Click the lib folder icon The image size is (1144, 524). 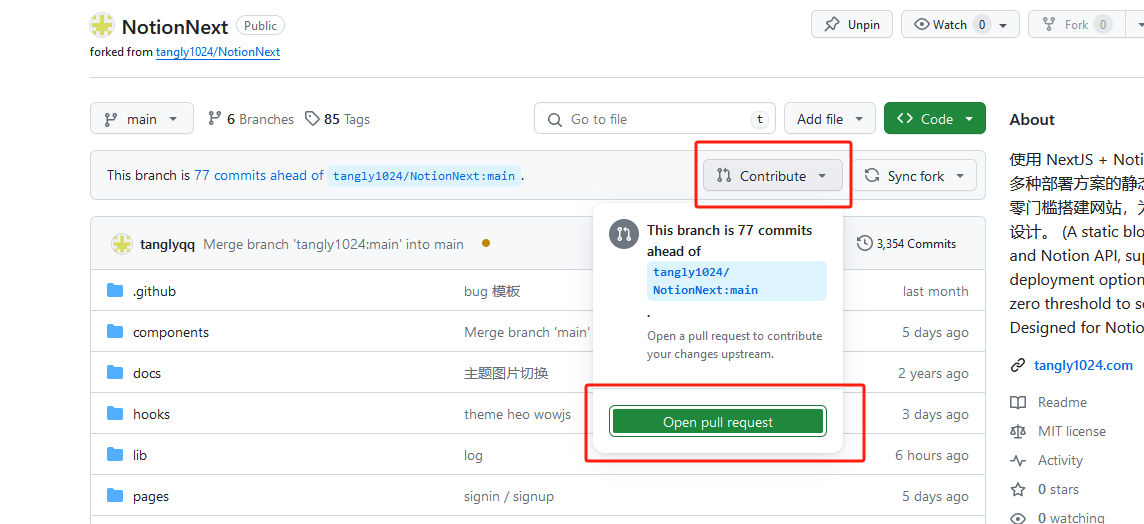click(115, 455)
